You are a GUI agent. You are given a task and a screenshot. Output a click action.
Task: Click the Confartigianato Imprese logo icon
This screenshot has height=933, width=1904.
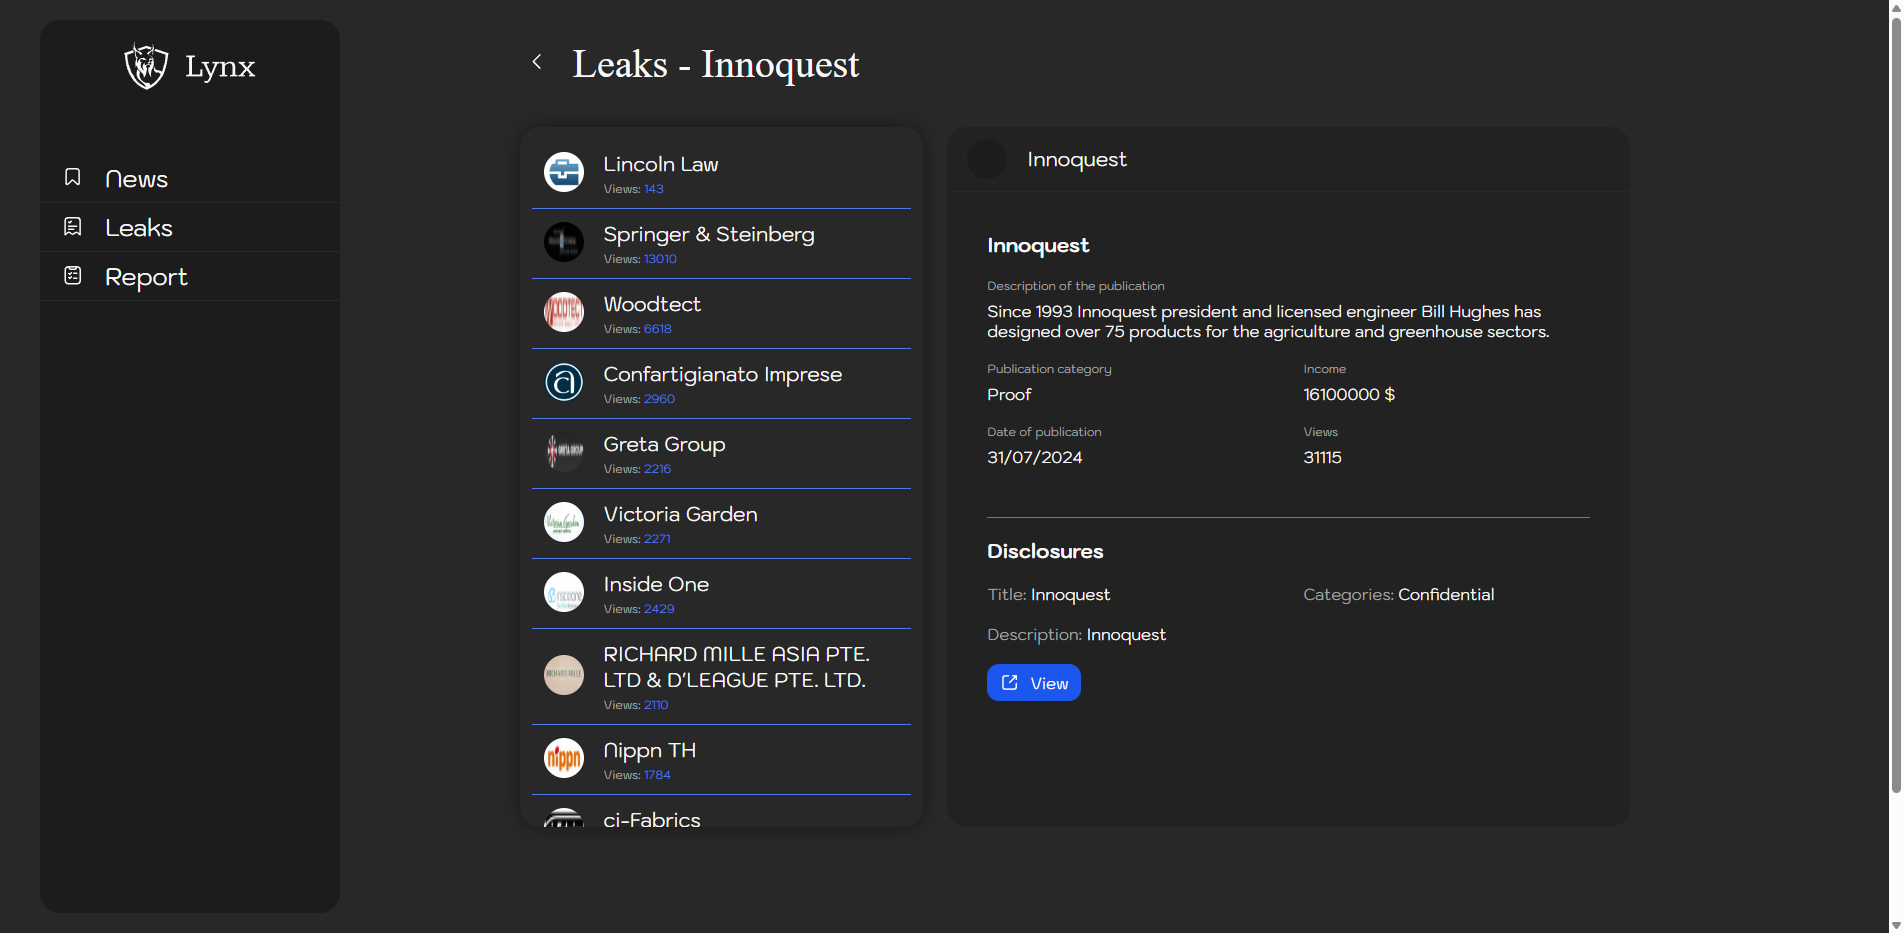(x=564, y=382)
